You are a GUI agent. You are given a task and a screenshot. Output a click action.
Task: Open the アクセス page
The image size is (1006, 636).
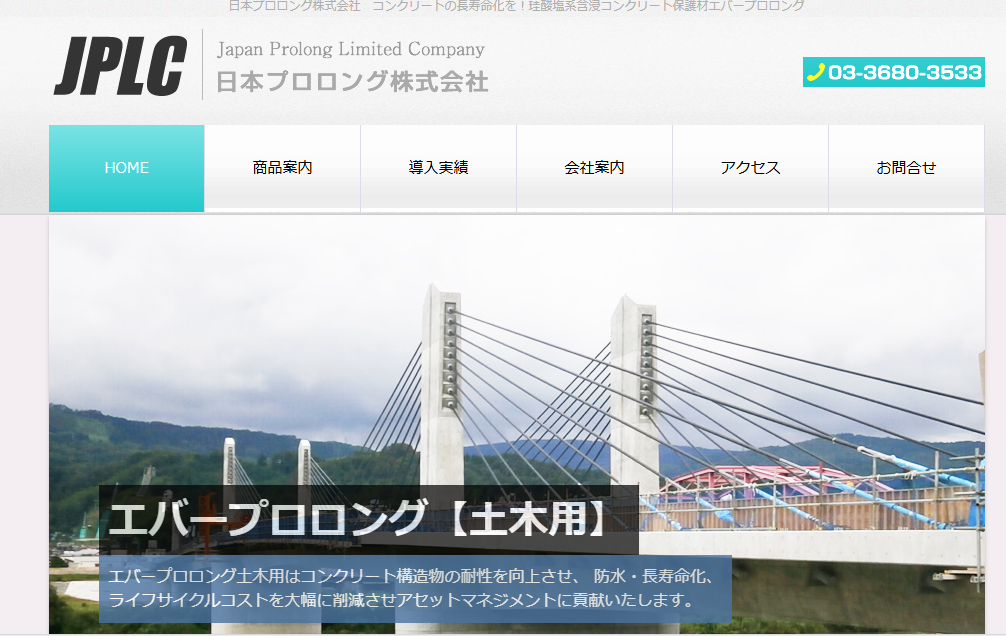tap(750, 168)
